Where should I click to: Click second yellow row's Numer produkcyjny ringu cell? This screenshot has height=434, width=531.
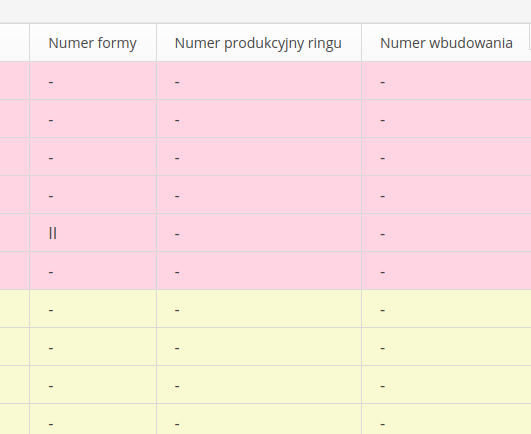(x=259, y=347)
